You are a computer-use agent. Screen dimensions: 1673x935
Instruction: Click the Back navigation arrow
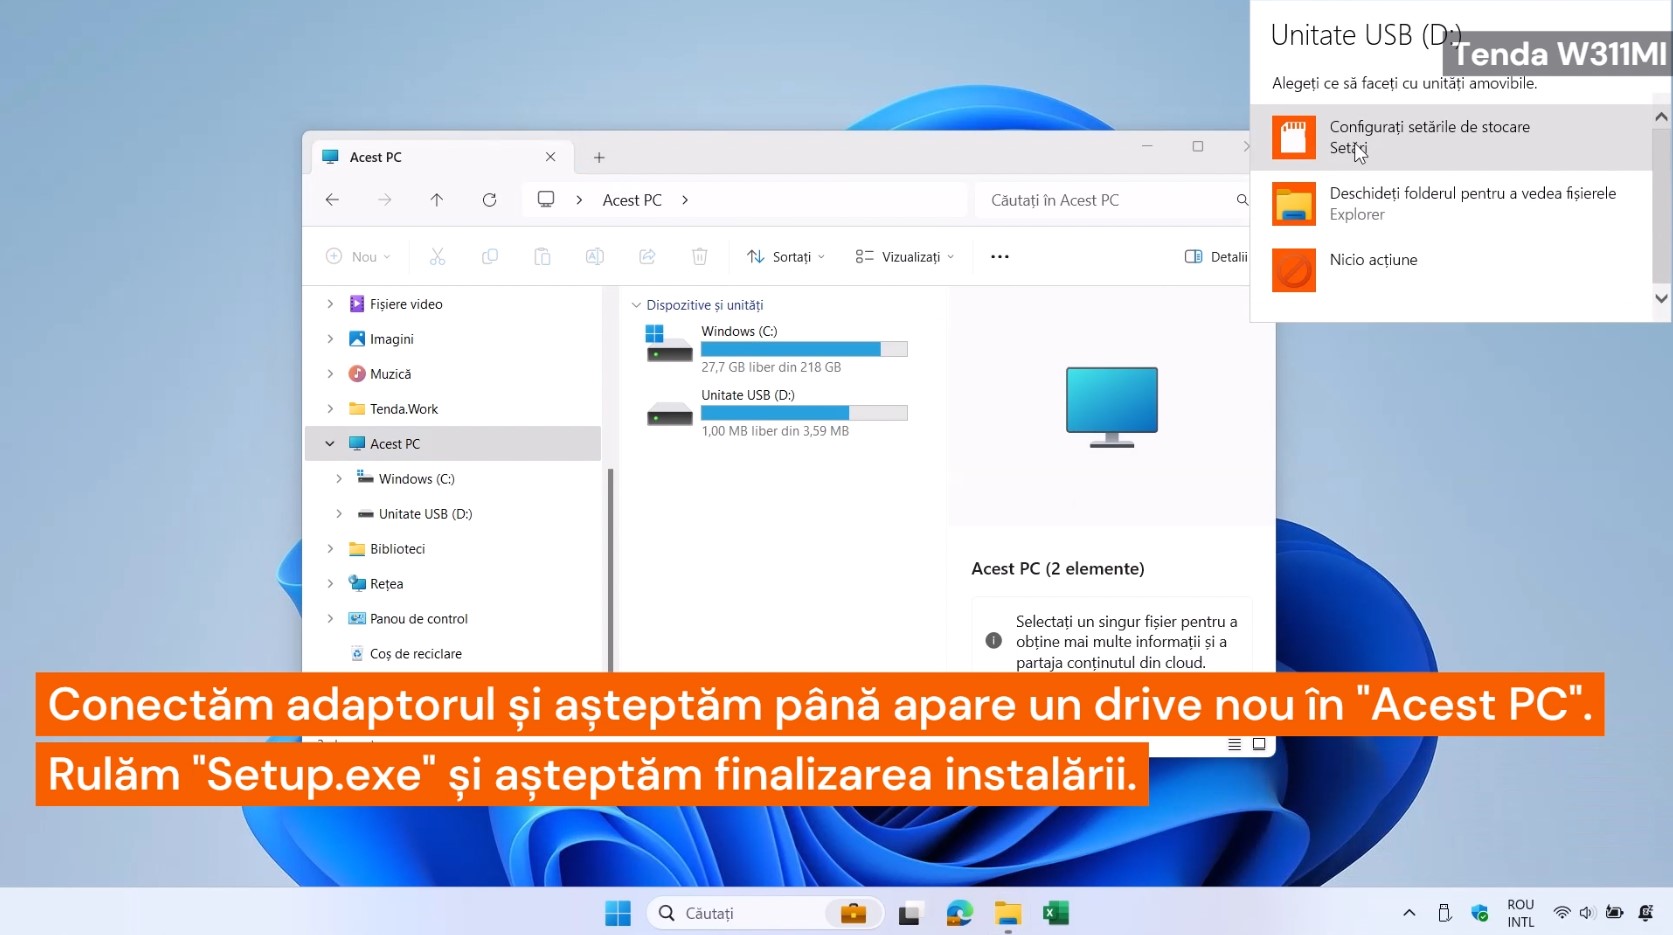point(332,200)
